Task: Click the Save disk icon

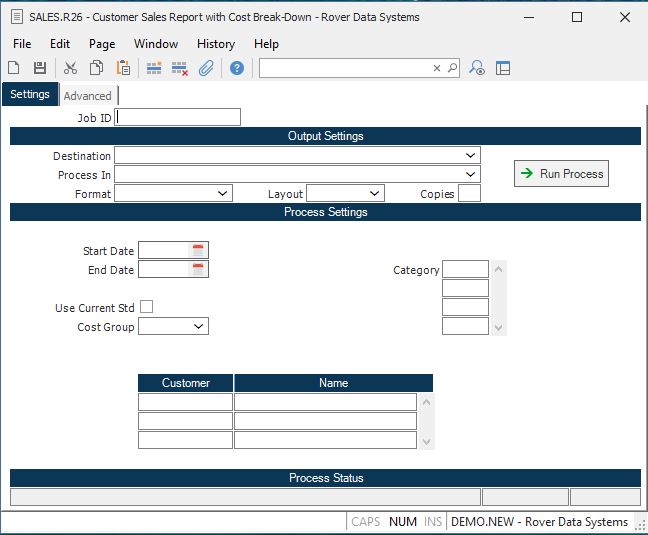Action: (x=40, y=68)
